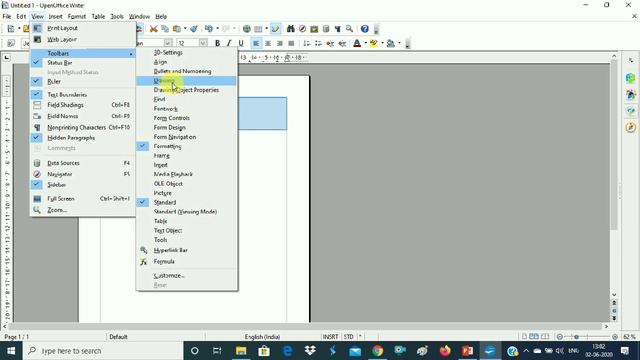Image resolution: width=640 pixels, height=360 pixels.
Task: Click Customize... in Toolbars submenu
Action: [x=187, y=276]
